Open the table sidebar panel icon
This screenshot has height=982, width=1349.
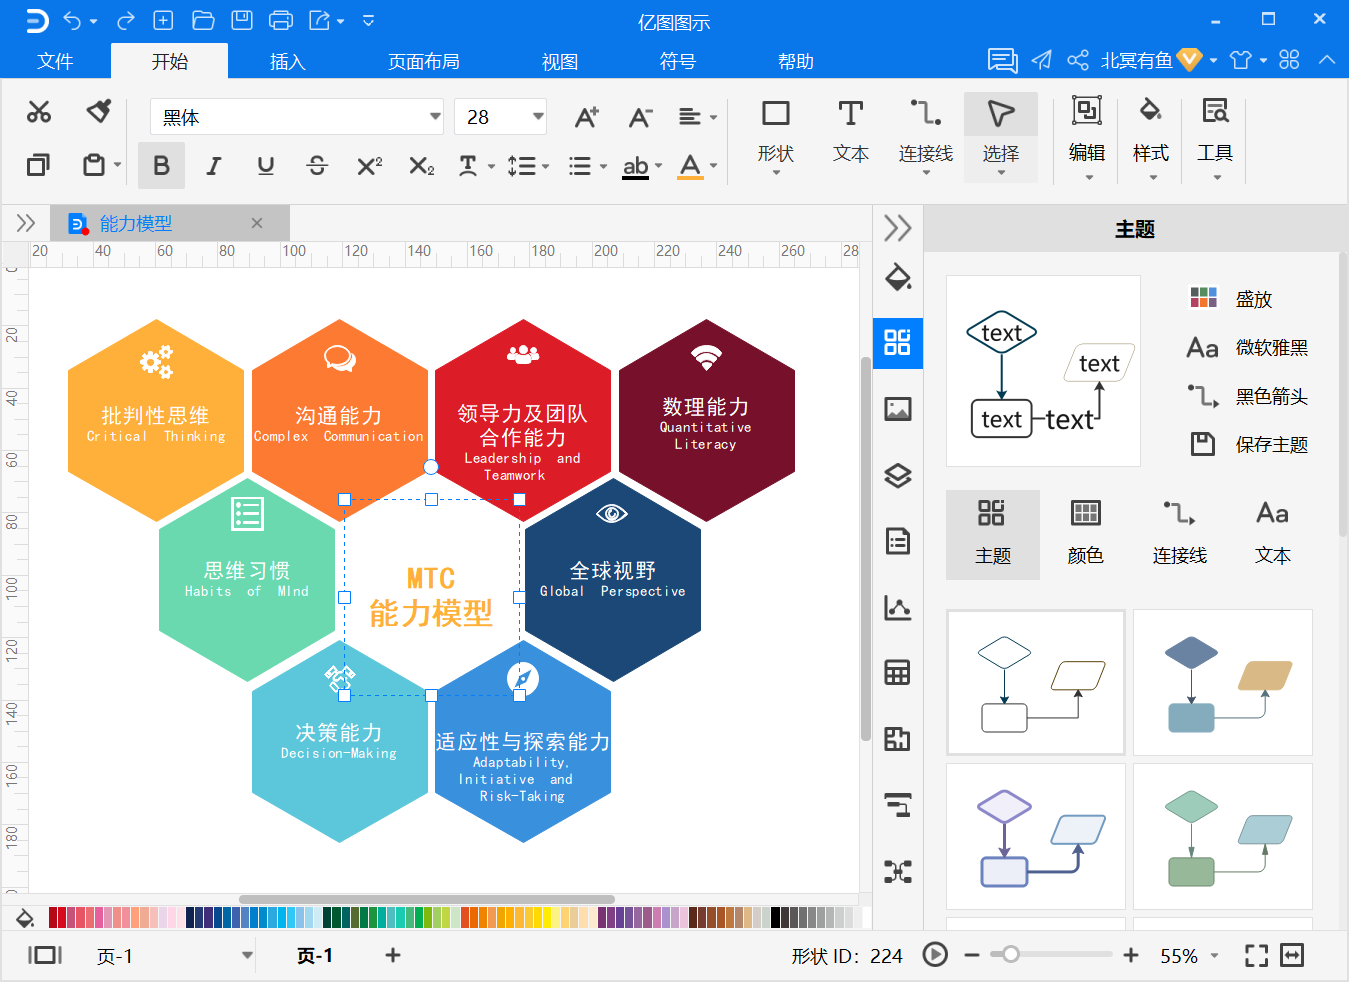(898, 673)
